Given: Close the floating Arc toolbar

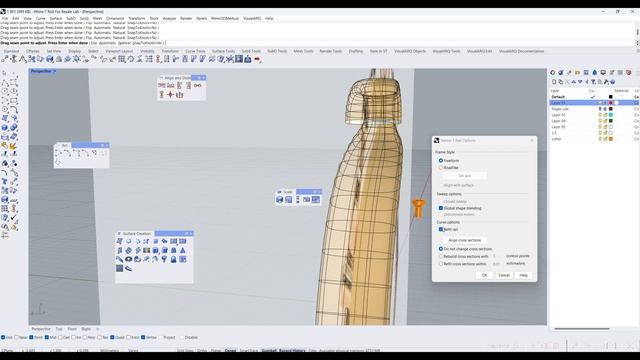Looking at the screenshot, I should [107, 145].
